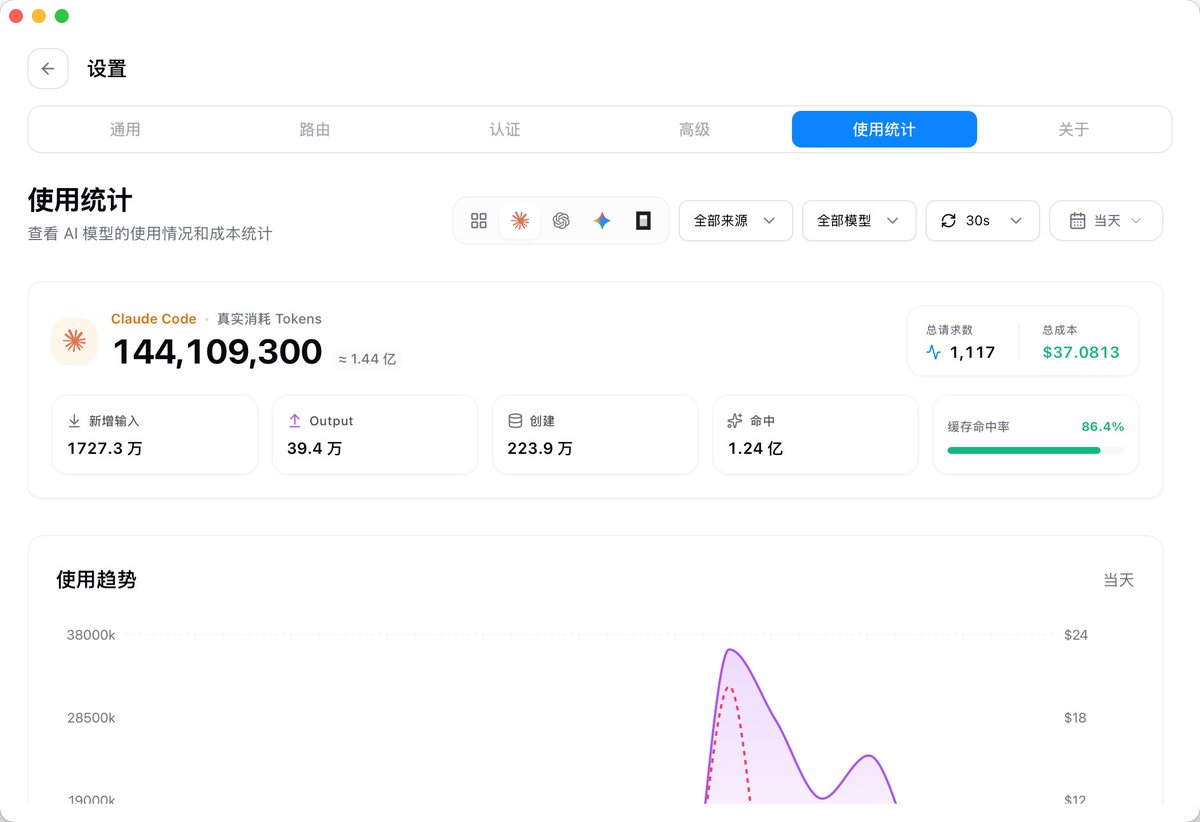
Task: Click the 命中 1.24 亿 card
Action: pyautogui.click(x=815, y=435)
